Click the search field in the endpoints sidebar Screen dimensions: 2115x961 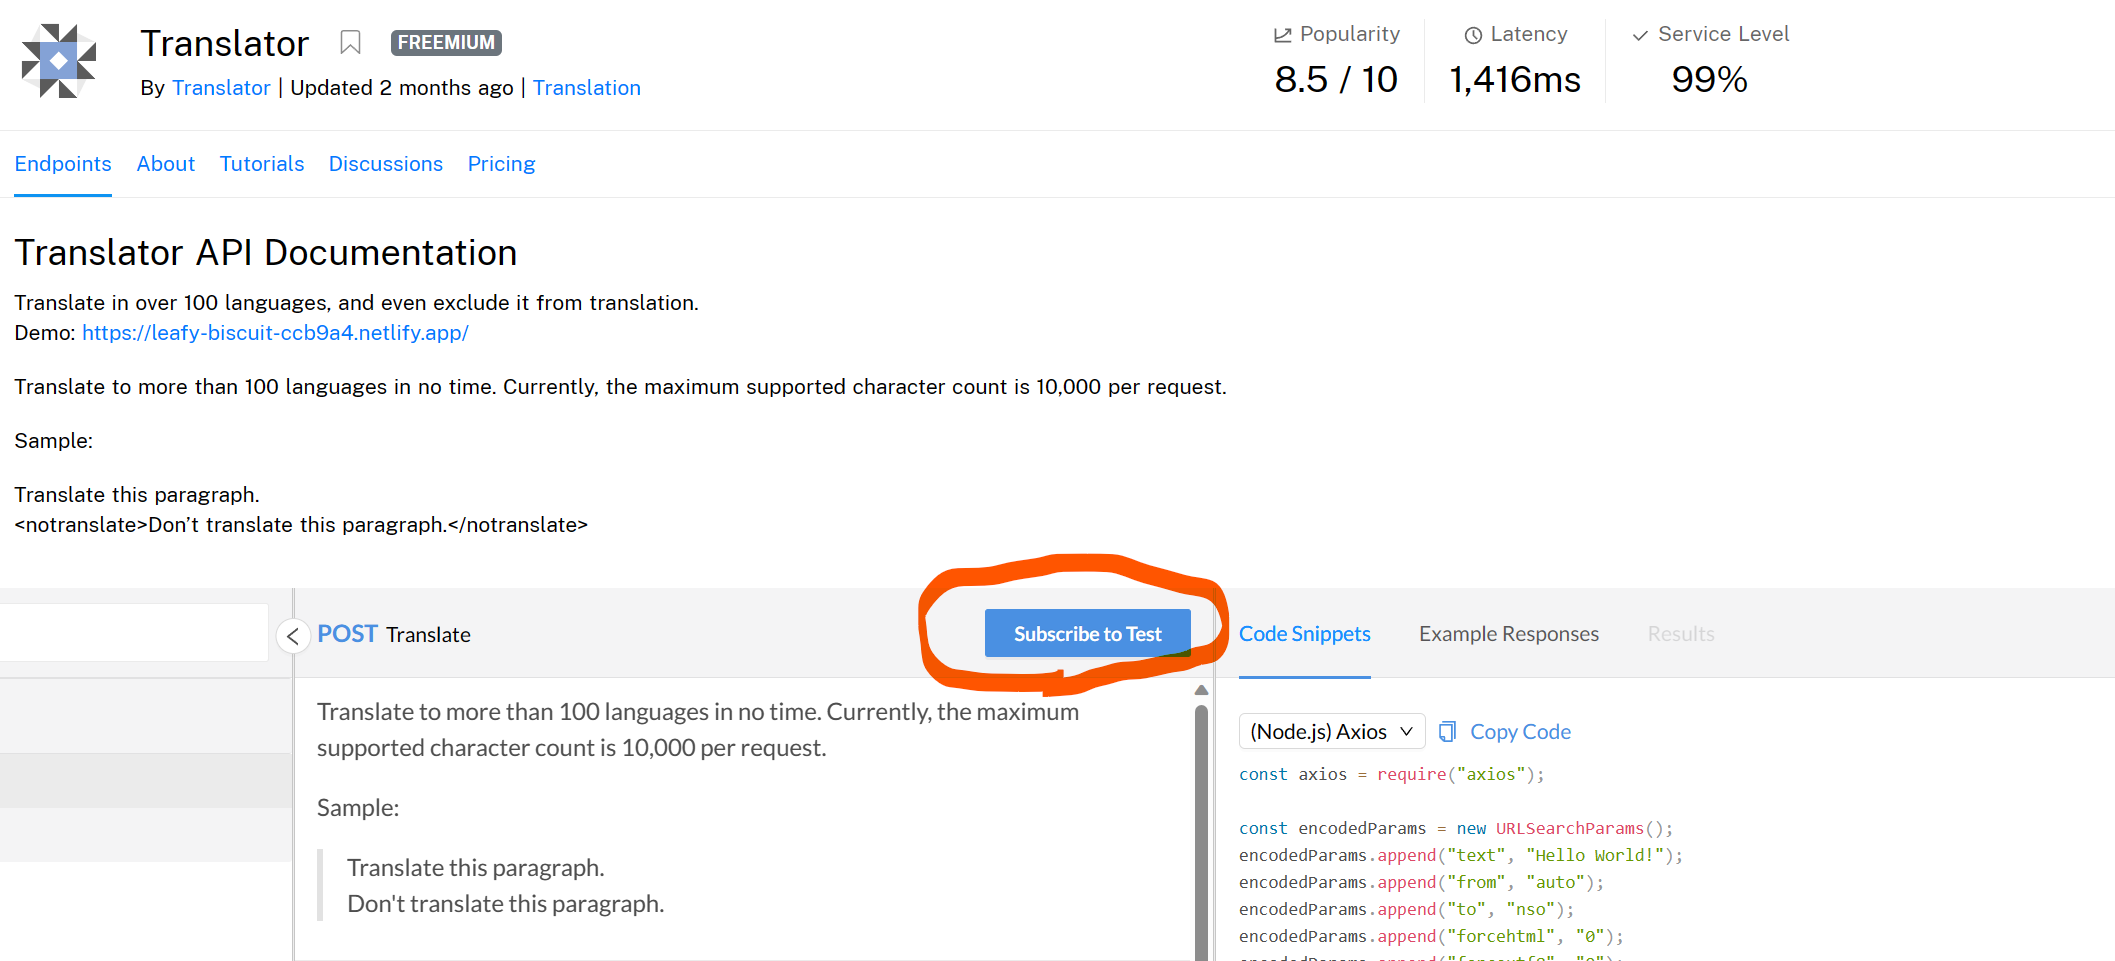(134, 632)
